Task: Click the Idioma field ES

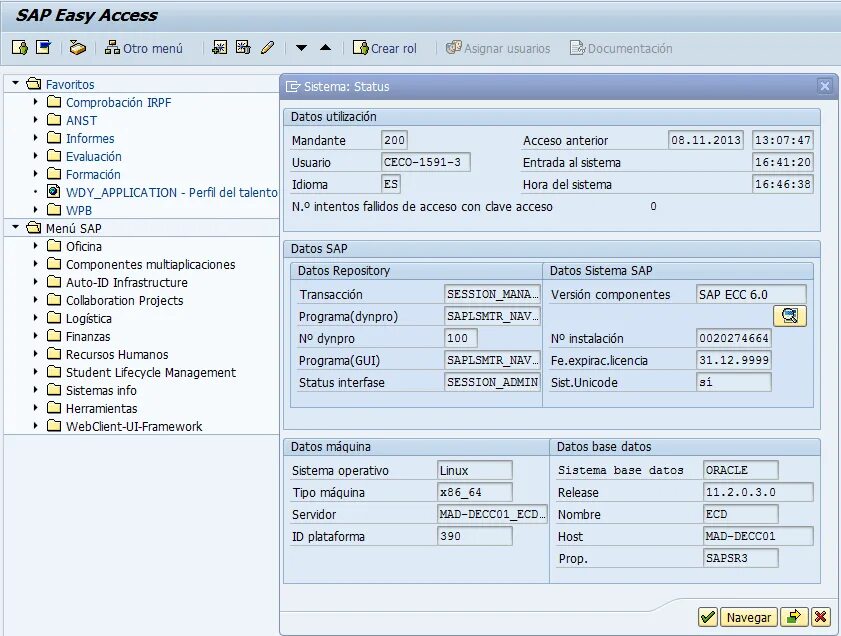Action: pyautogui.click(x=390, y=184)
